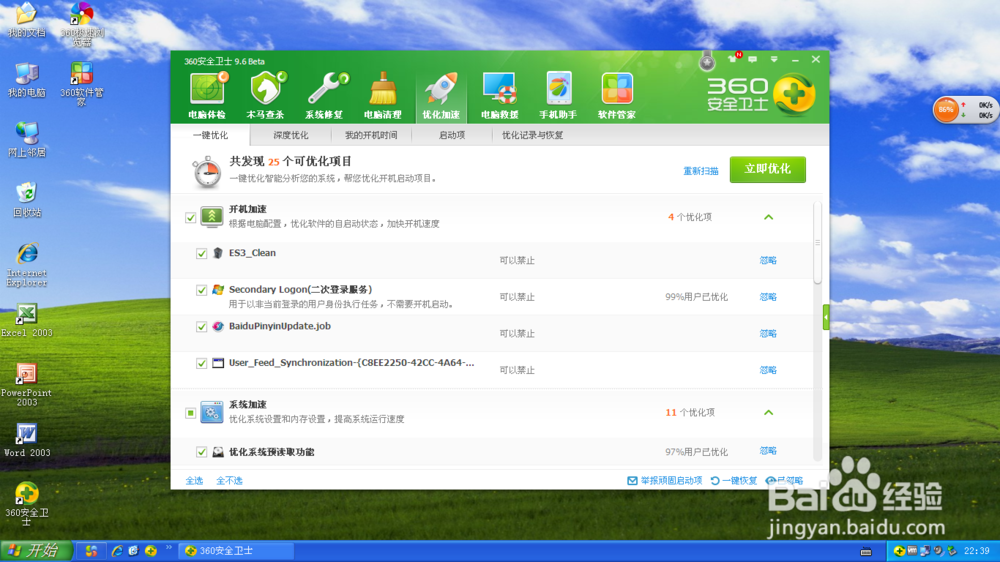
Task: Toggle the 开机加速 group checkbox
Action: click(190, 218)
